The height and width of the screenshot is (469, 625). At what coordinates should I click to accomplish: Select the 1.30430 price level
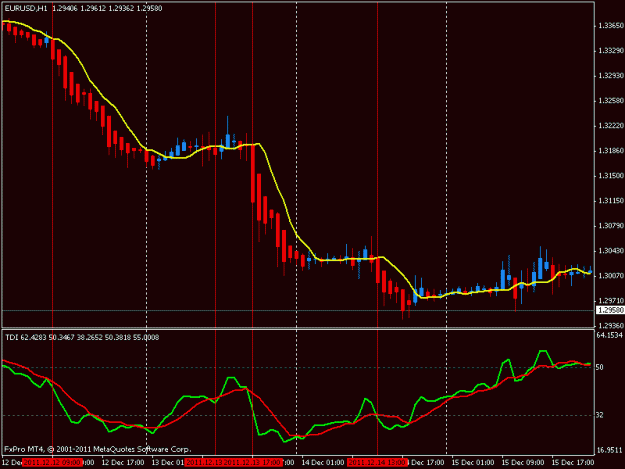tap(611, 251)
